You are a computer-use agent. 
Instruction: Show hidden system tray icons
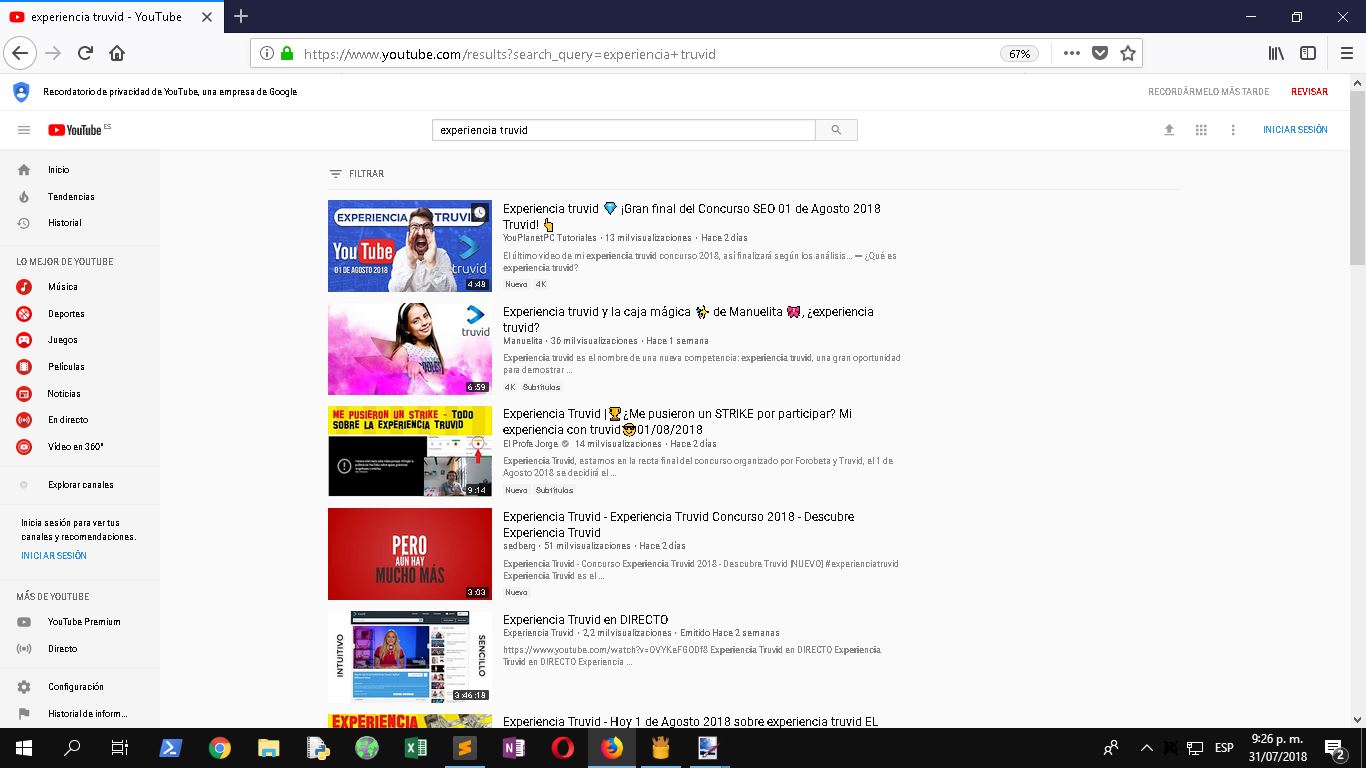pyautogui.click(x=1146, y=748)
